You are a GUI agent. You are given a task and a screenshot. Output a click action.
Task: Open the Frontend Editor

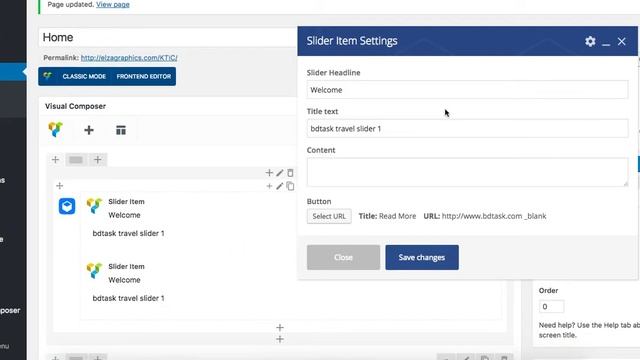(144, 76)
